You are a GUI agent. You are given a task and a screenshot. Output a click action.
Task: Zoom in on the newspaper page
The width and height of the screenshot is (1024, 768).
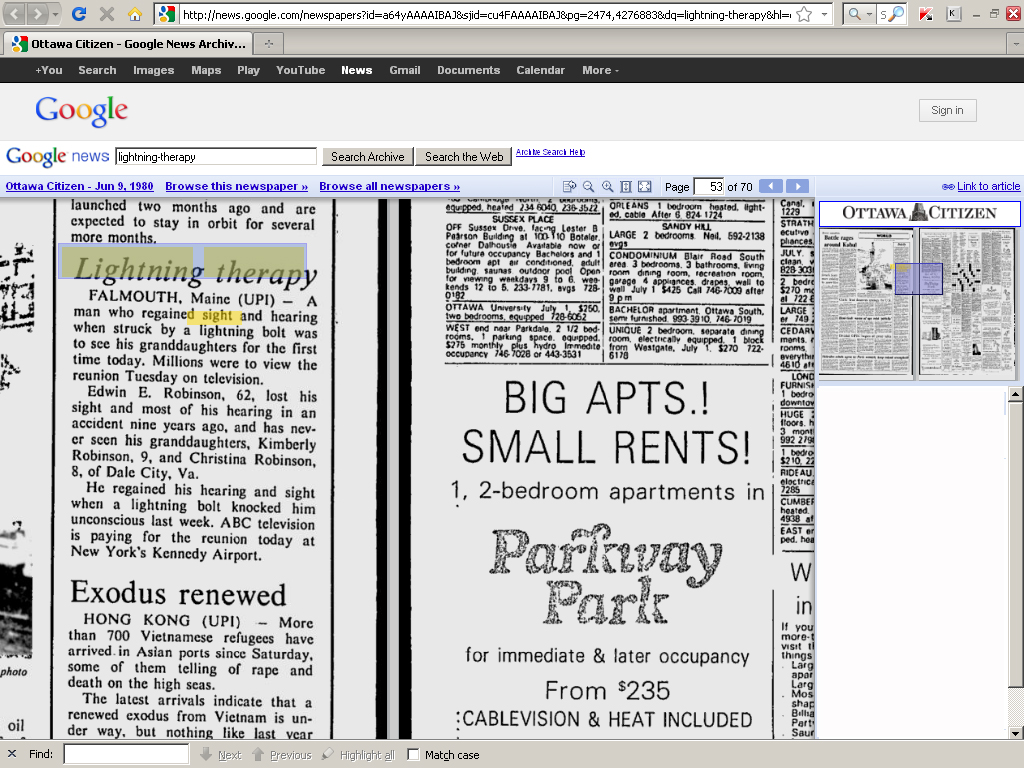tap(607, 186)
